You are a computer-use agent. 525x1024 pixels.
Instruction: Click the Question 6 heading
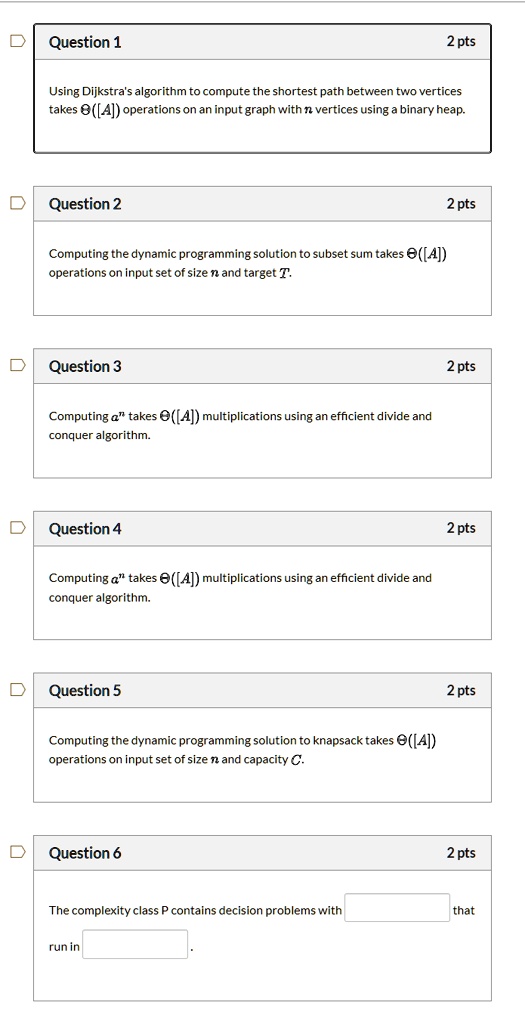pos(86,853)
